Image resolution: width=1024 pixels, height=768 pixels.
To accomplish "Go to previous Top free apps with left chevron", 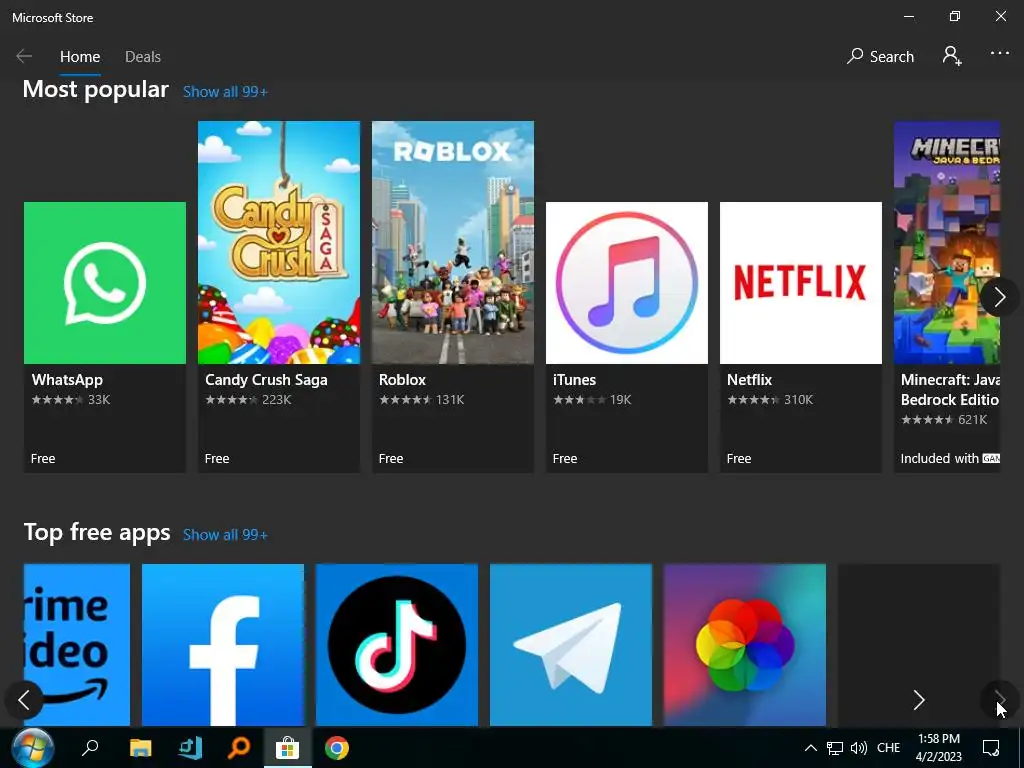I will pos(24,700).
